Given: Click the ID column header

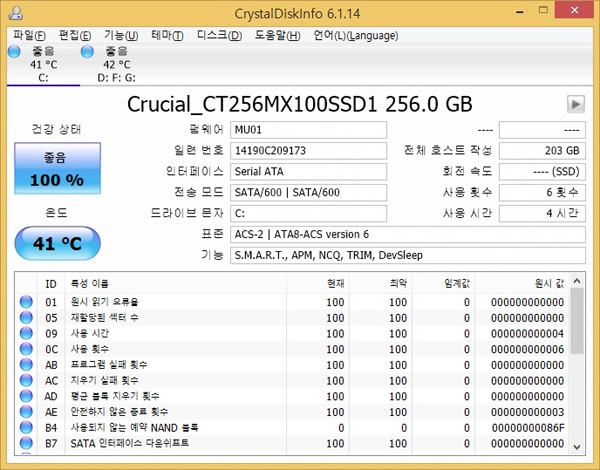Looking at the screenshot, I should 51,284.
